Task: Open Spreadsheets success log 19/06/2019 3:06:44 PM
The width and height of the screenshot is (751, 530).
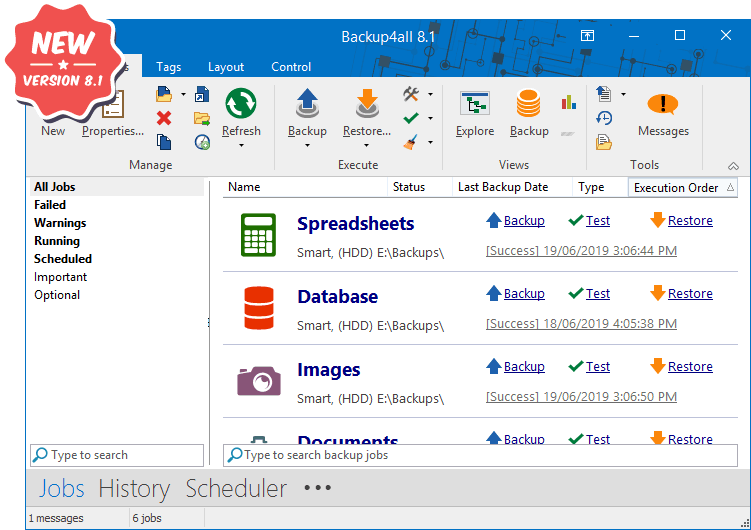Action: [x=581, y=251]
